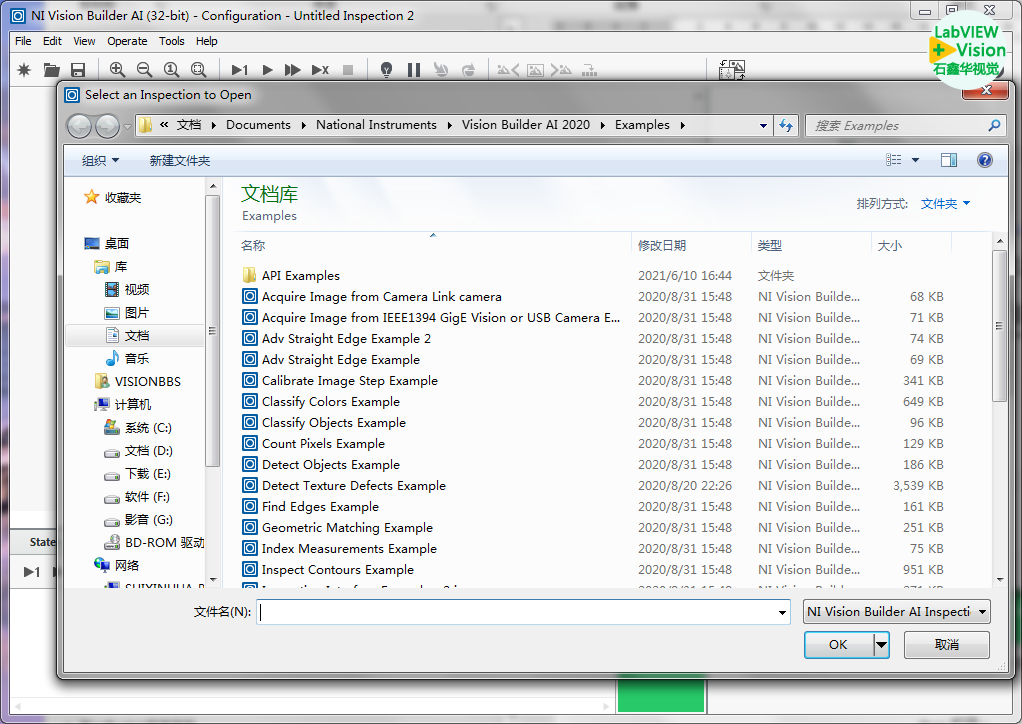Click the Save inspection floppy disk icon
The image size is (1022, 724).
tap(78, 70)
